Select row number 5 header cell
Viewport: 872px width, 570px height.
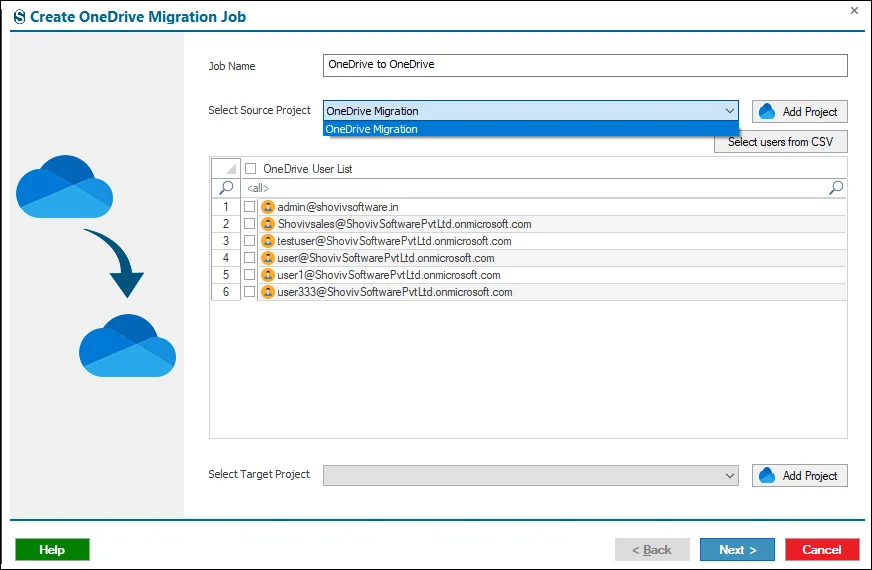pyautogui.click(x=226, y=275)
